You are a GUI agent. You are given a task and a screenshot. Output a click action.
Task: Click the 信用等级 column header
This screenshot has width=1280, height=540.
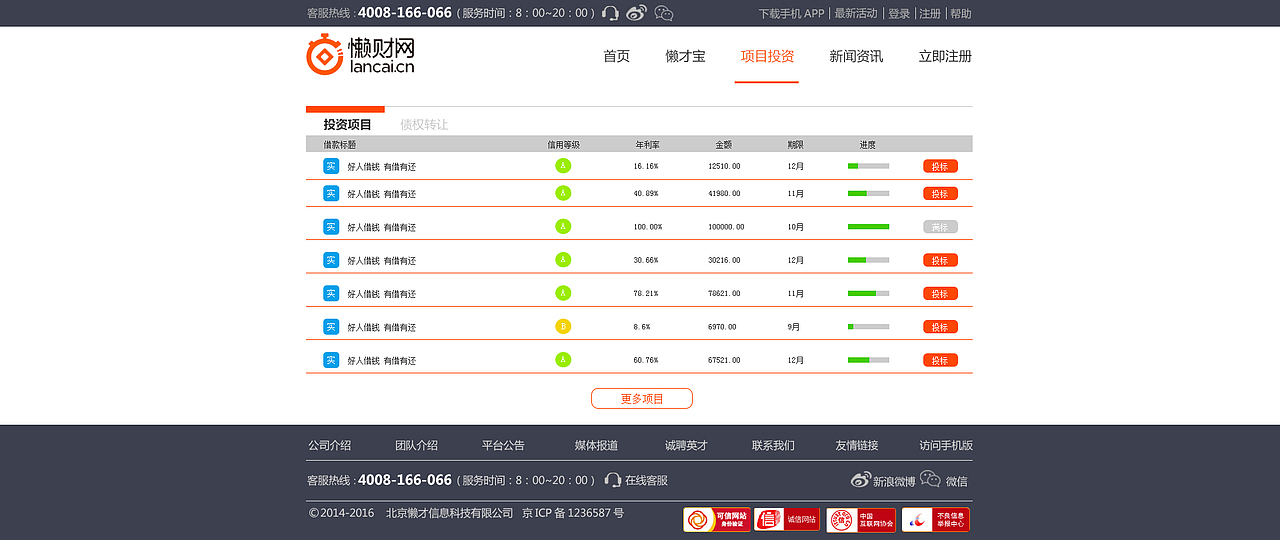pyautogui.click(x=563, y=145)
